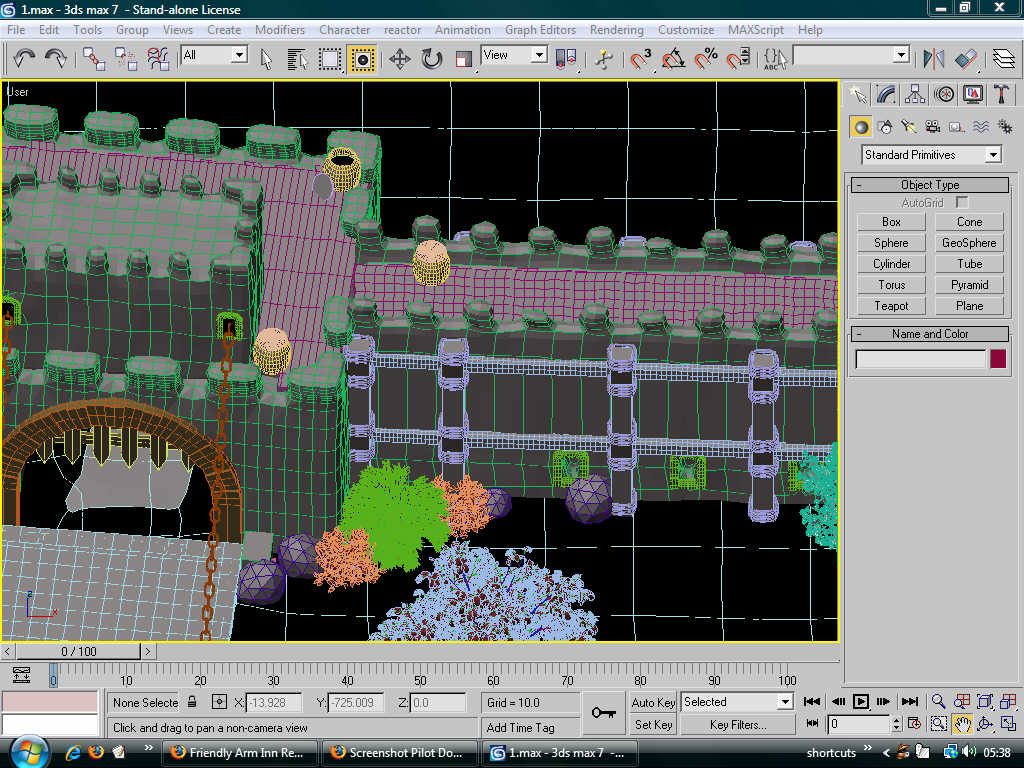
Task: Collapse the Name and Color rollout
Action: point(930,334)
